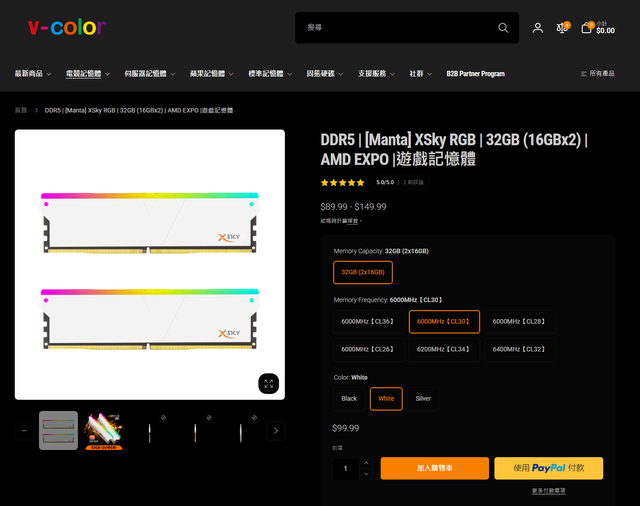Image resolution: width=640 pixels, height=506 pixels.
Task: Select third thumbnail in gallery strip
Action: point(149,431)
